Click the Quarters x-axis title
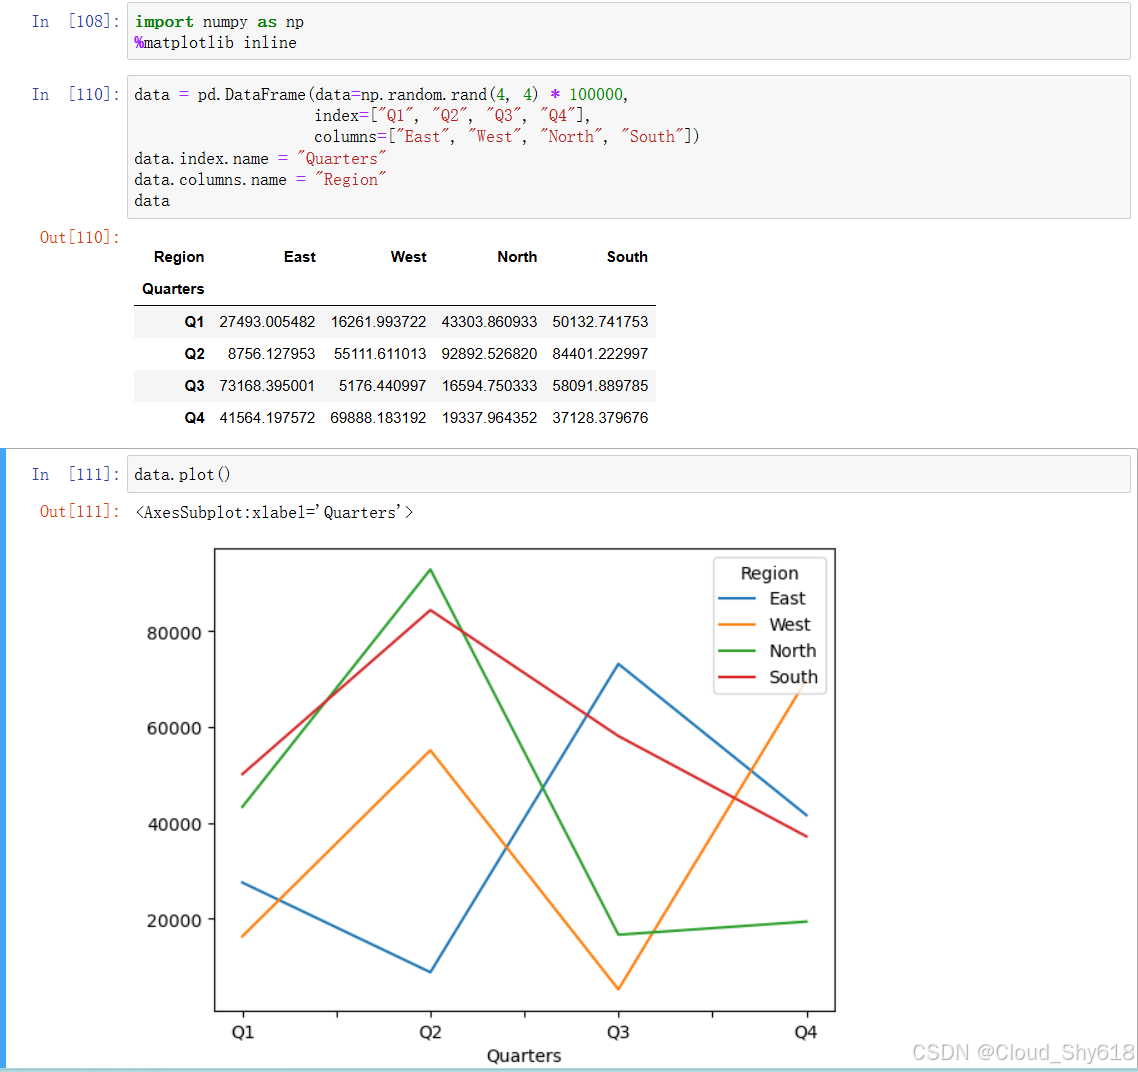The width and height of the screenshot is (1138, 1072). 524,1055
